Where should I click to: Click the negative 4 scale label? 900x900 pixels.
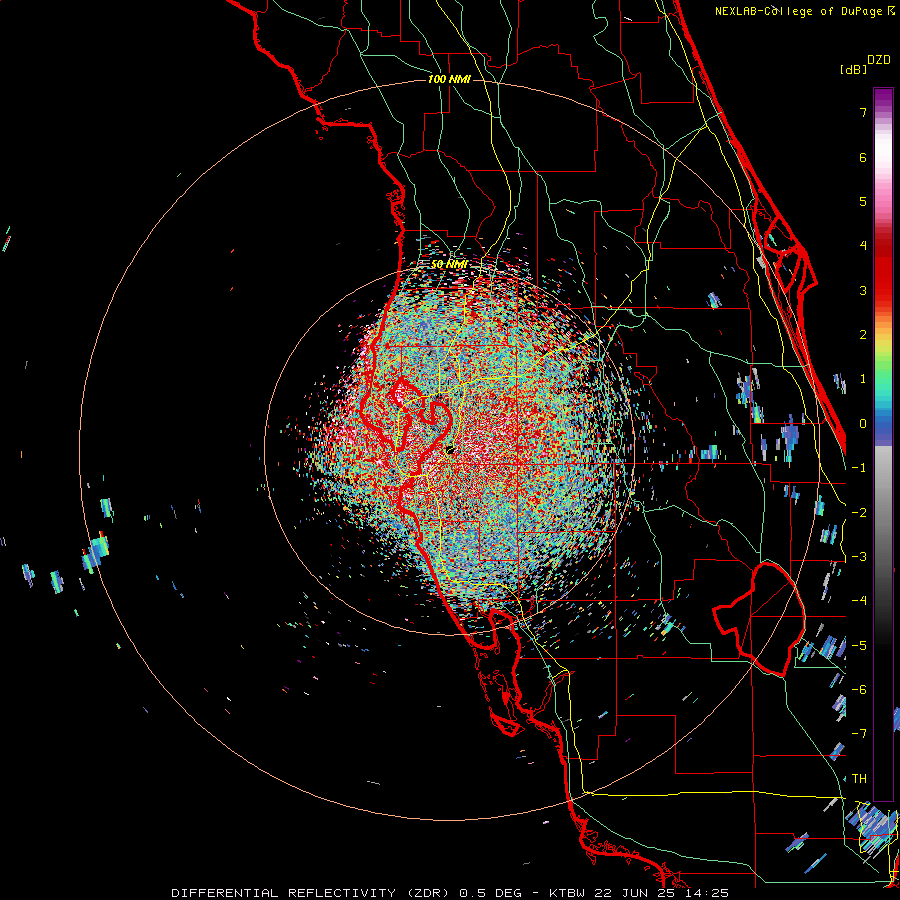[859, 601]
